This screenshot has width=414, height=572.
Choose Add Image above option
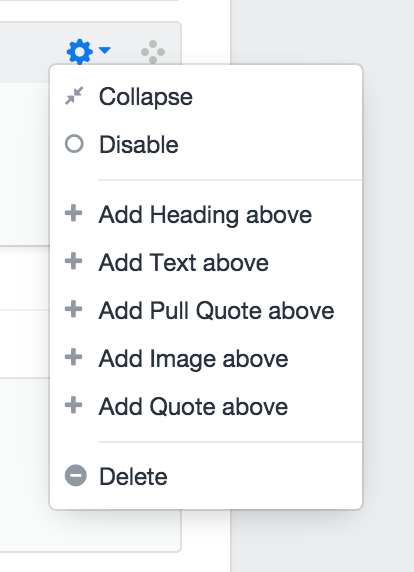[206, 358]
